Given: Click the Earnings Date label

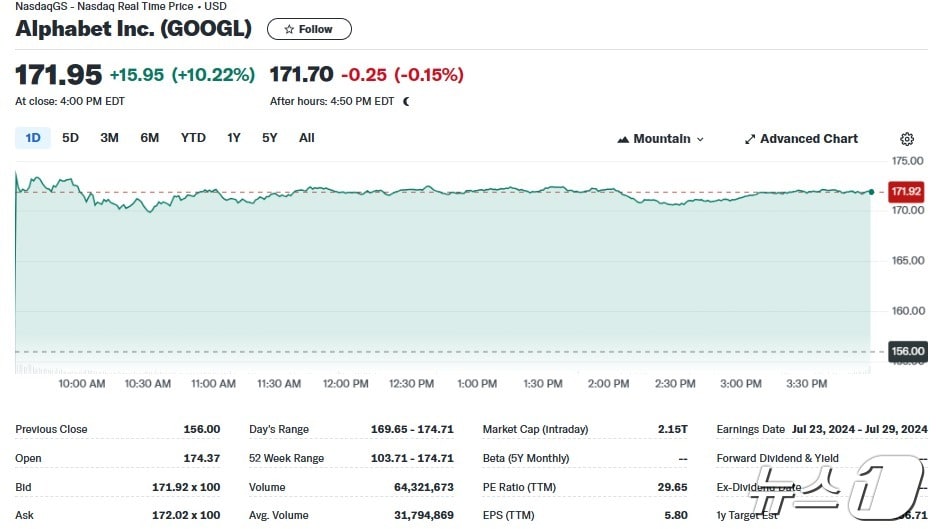Looking at the screenshot, I should tap(750, 429).
